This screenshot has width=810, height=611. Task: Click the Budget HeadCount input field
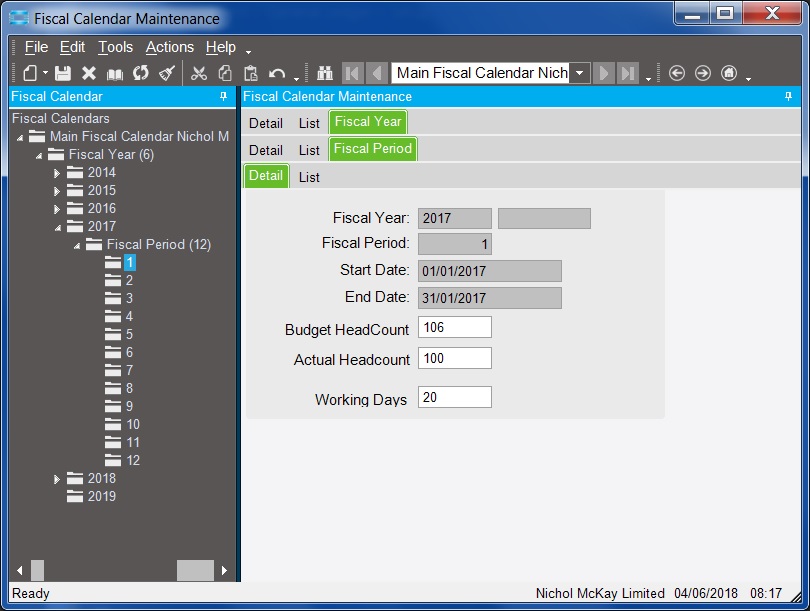tap(455, 327)
